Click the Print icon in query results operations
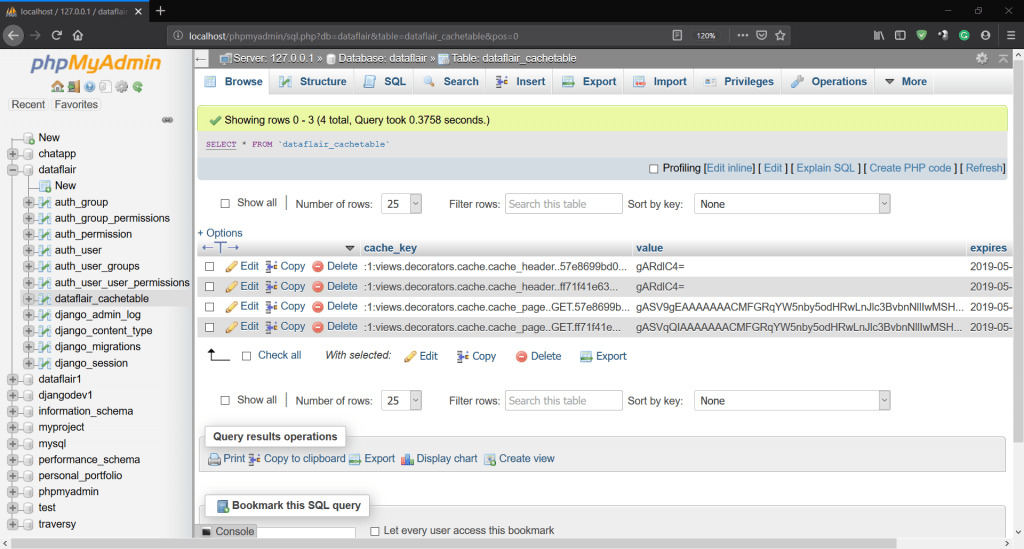The height and width of the screenshot is (549, 1024). tap(214, 459)
